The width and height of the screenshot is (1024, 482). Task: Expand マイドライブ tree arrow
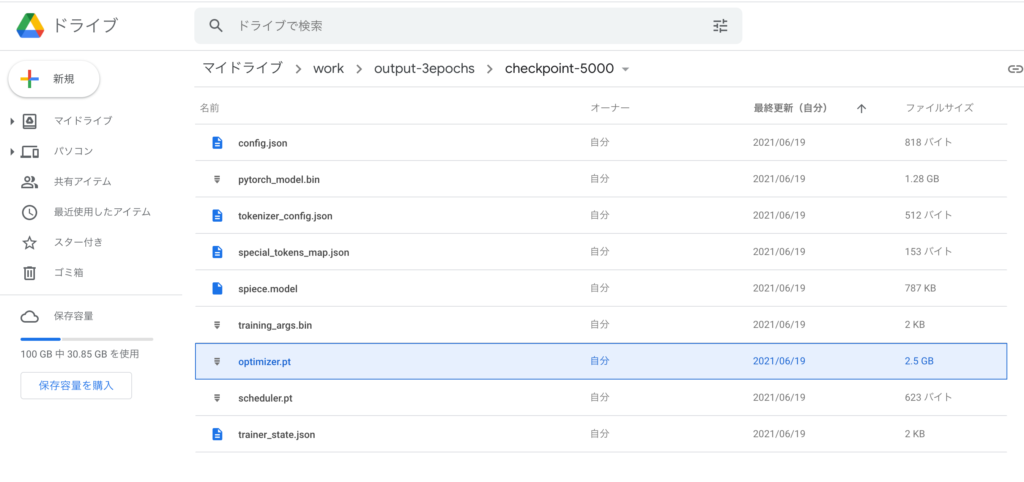[x=12, y=121]
